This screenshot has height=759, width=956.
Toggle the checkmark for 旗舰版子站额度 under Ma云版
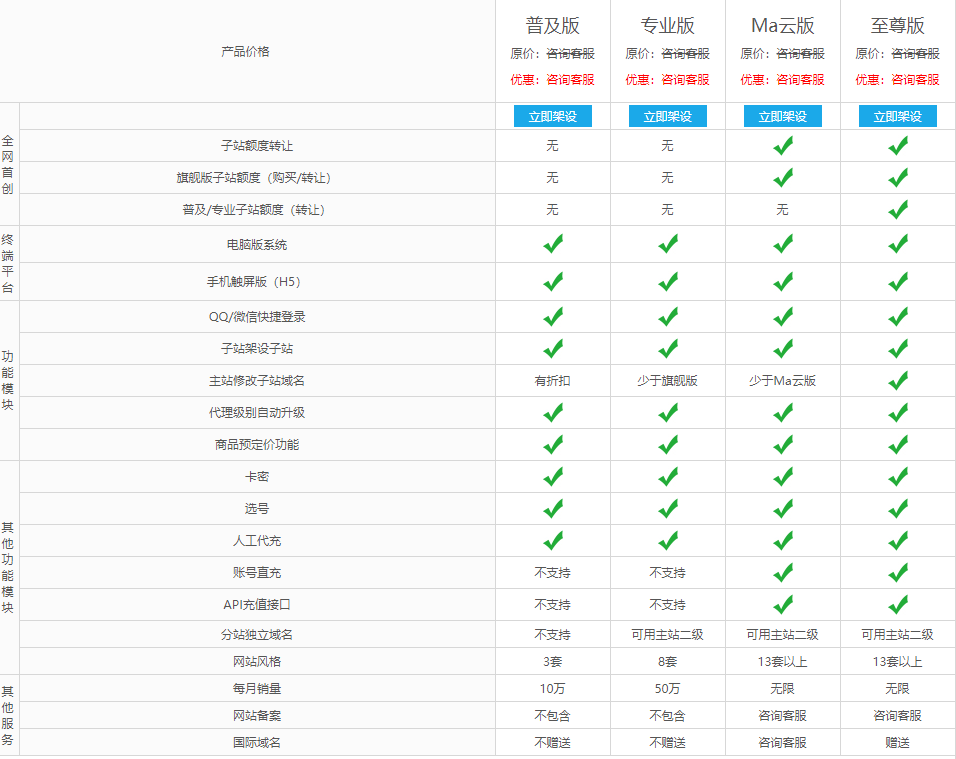(783, 178)
